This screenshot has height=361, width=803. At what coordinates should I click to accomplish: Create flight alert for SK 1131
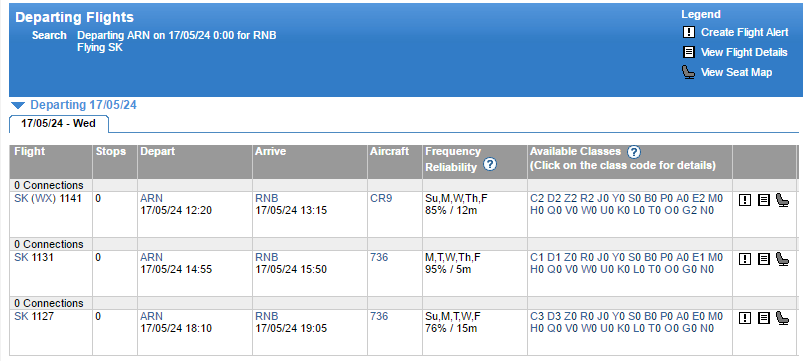745,260
